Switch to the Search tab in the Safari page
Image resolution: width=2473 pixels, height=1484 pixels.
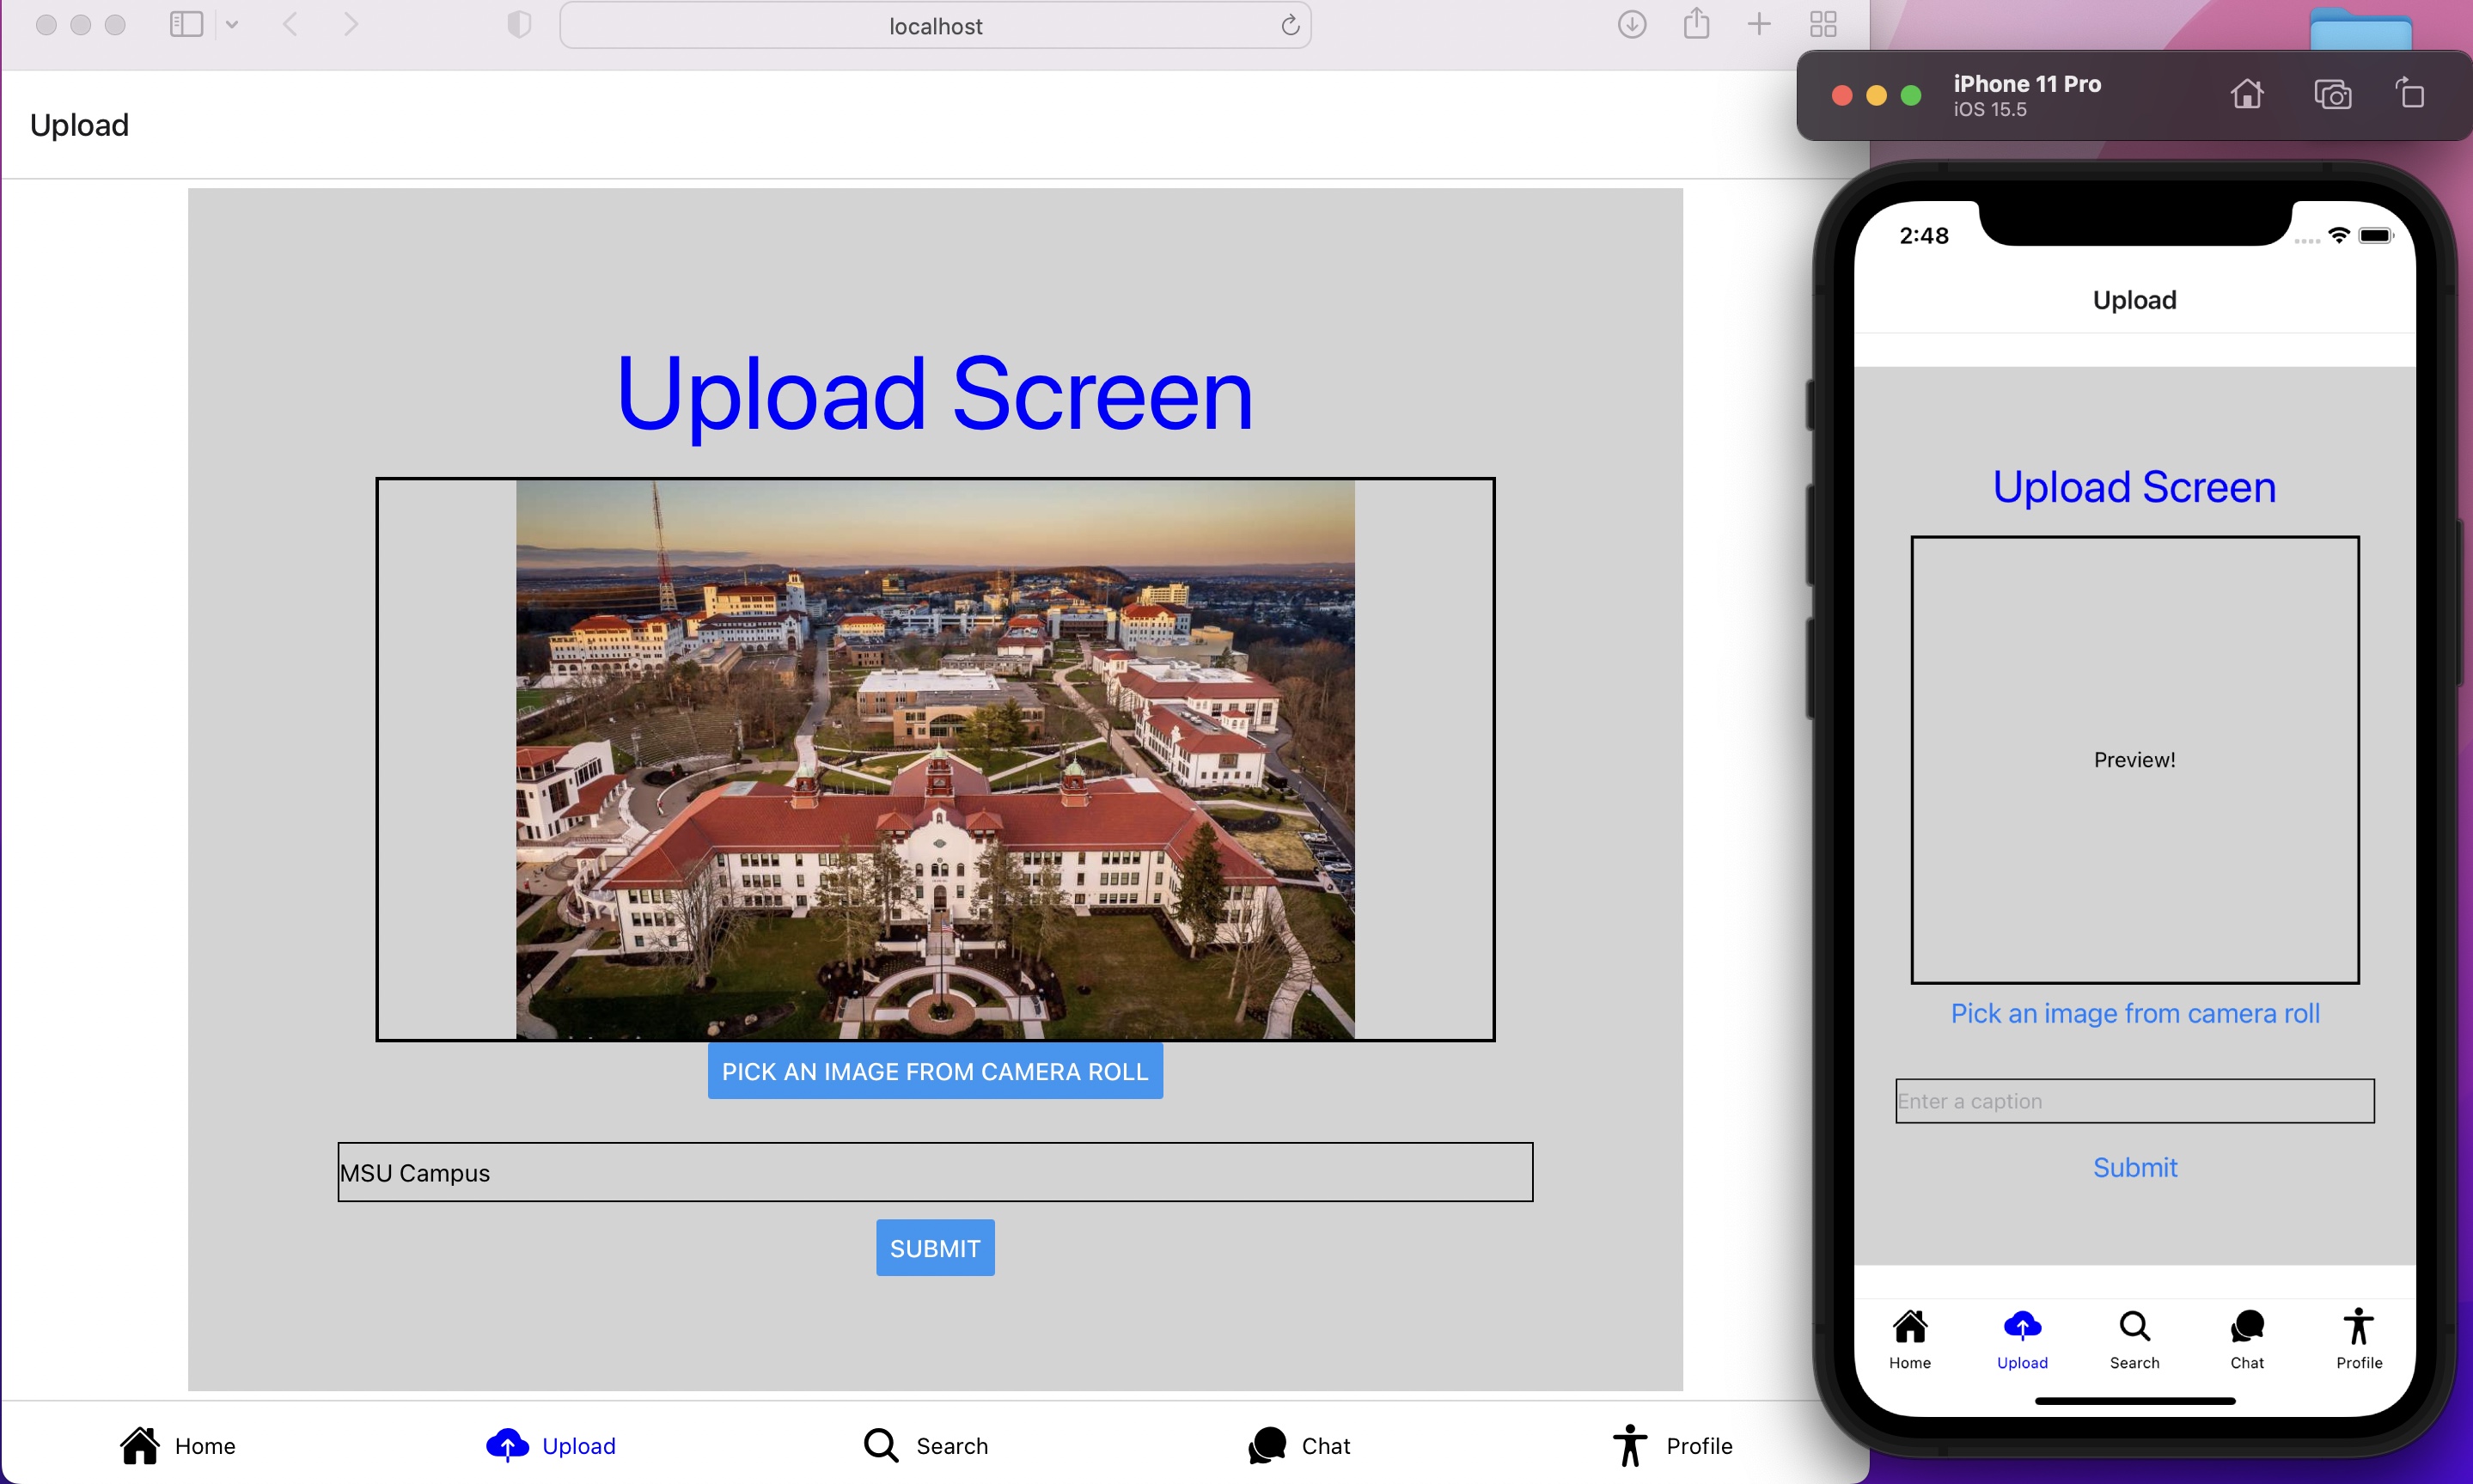[x=926, y=1445]
